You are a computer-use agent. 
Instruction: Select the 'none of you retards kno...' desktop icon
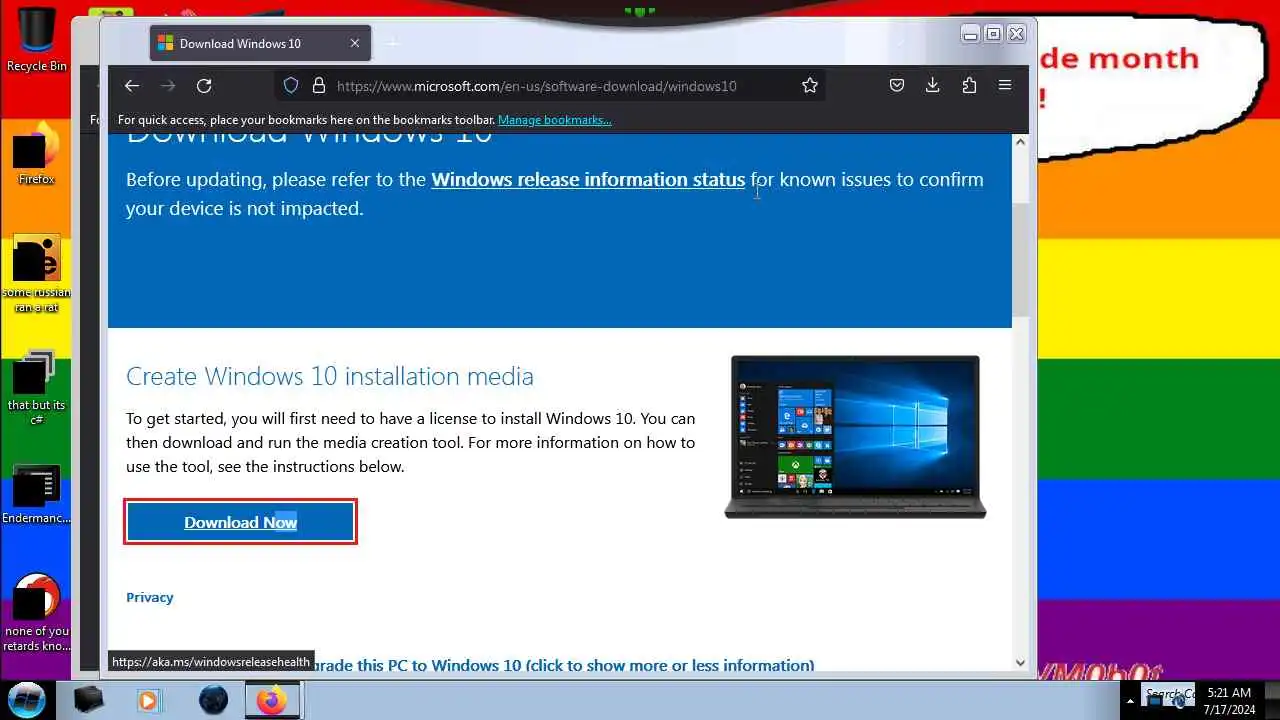(x=36, y=612)
